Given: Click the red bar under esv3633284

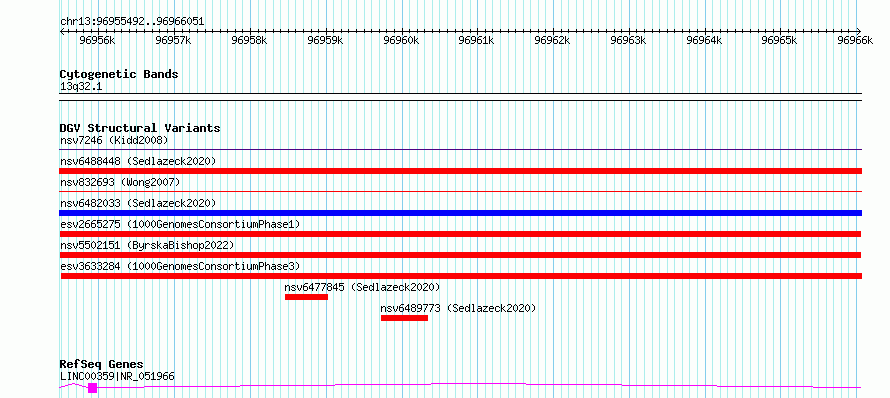Looking at the screenshot, I should (461, 276).
